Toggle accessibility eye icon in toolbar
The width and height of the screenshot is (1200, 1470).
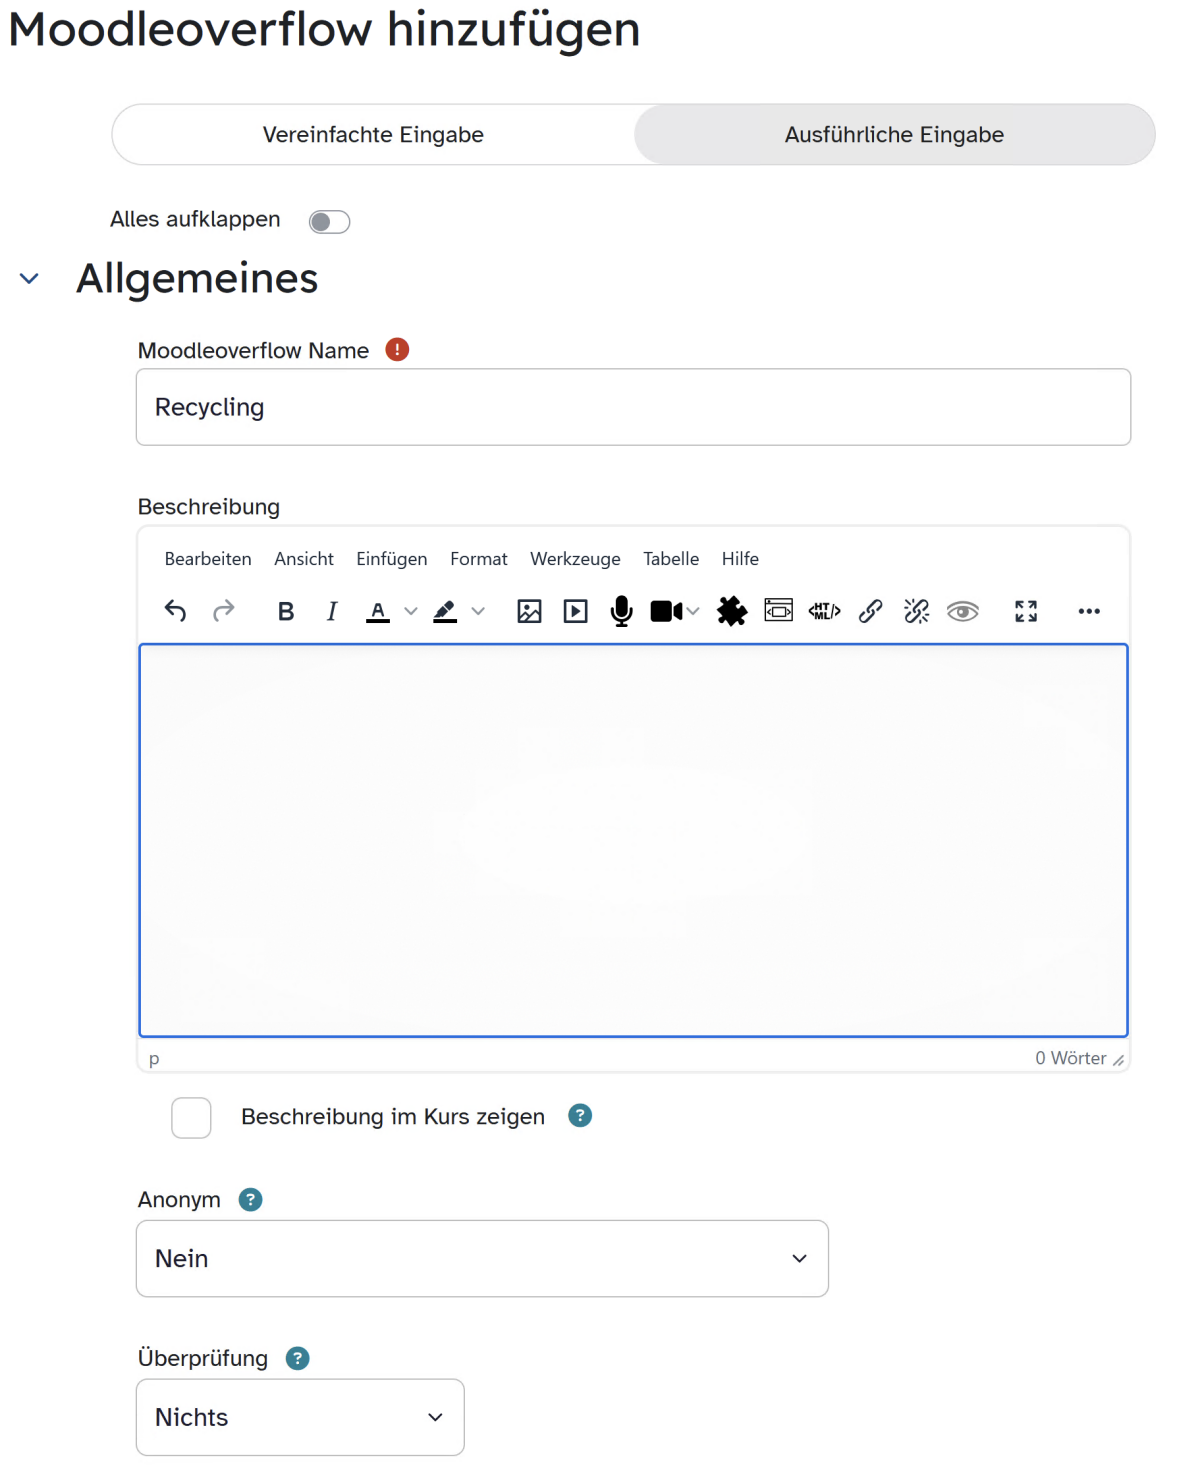coord(962,611)
